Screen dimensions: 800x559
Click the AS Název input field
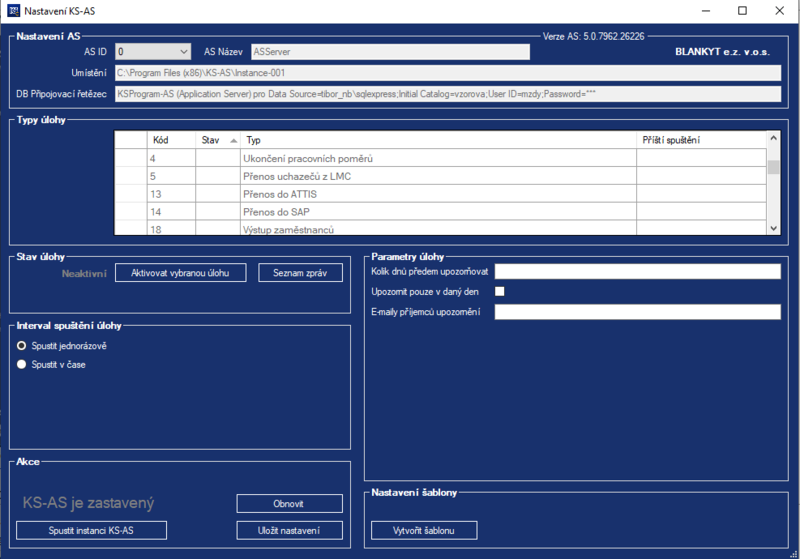(x=390, y=52)
